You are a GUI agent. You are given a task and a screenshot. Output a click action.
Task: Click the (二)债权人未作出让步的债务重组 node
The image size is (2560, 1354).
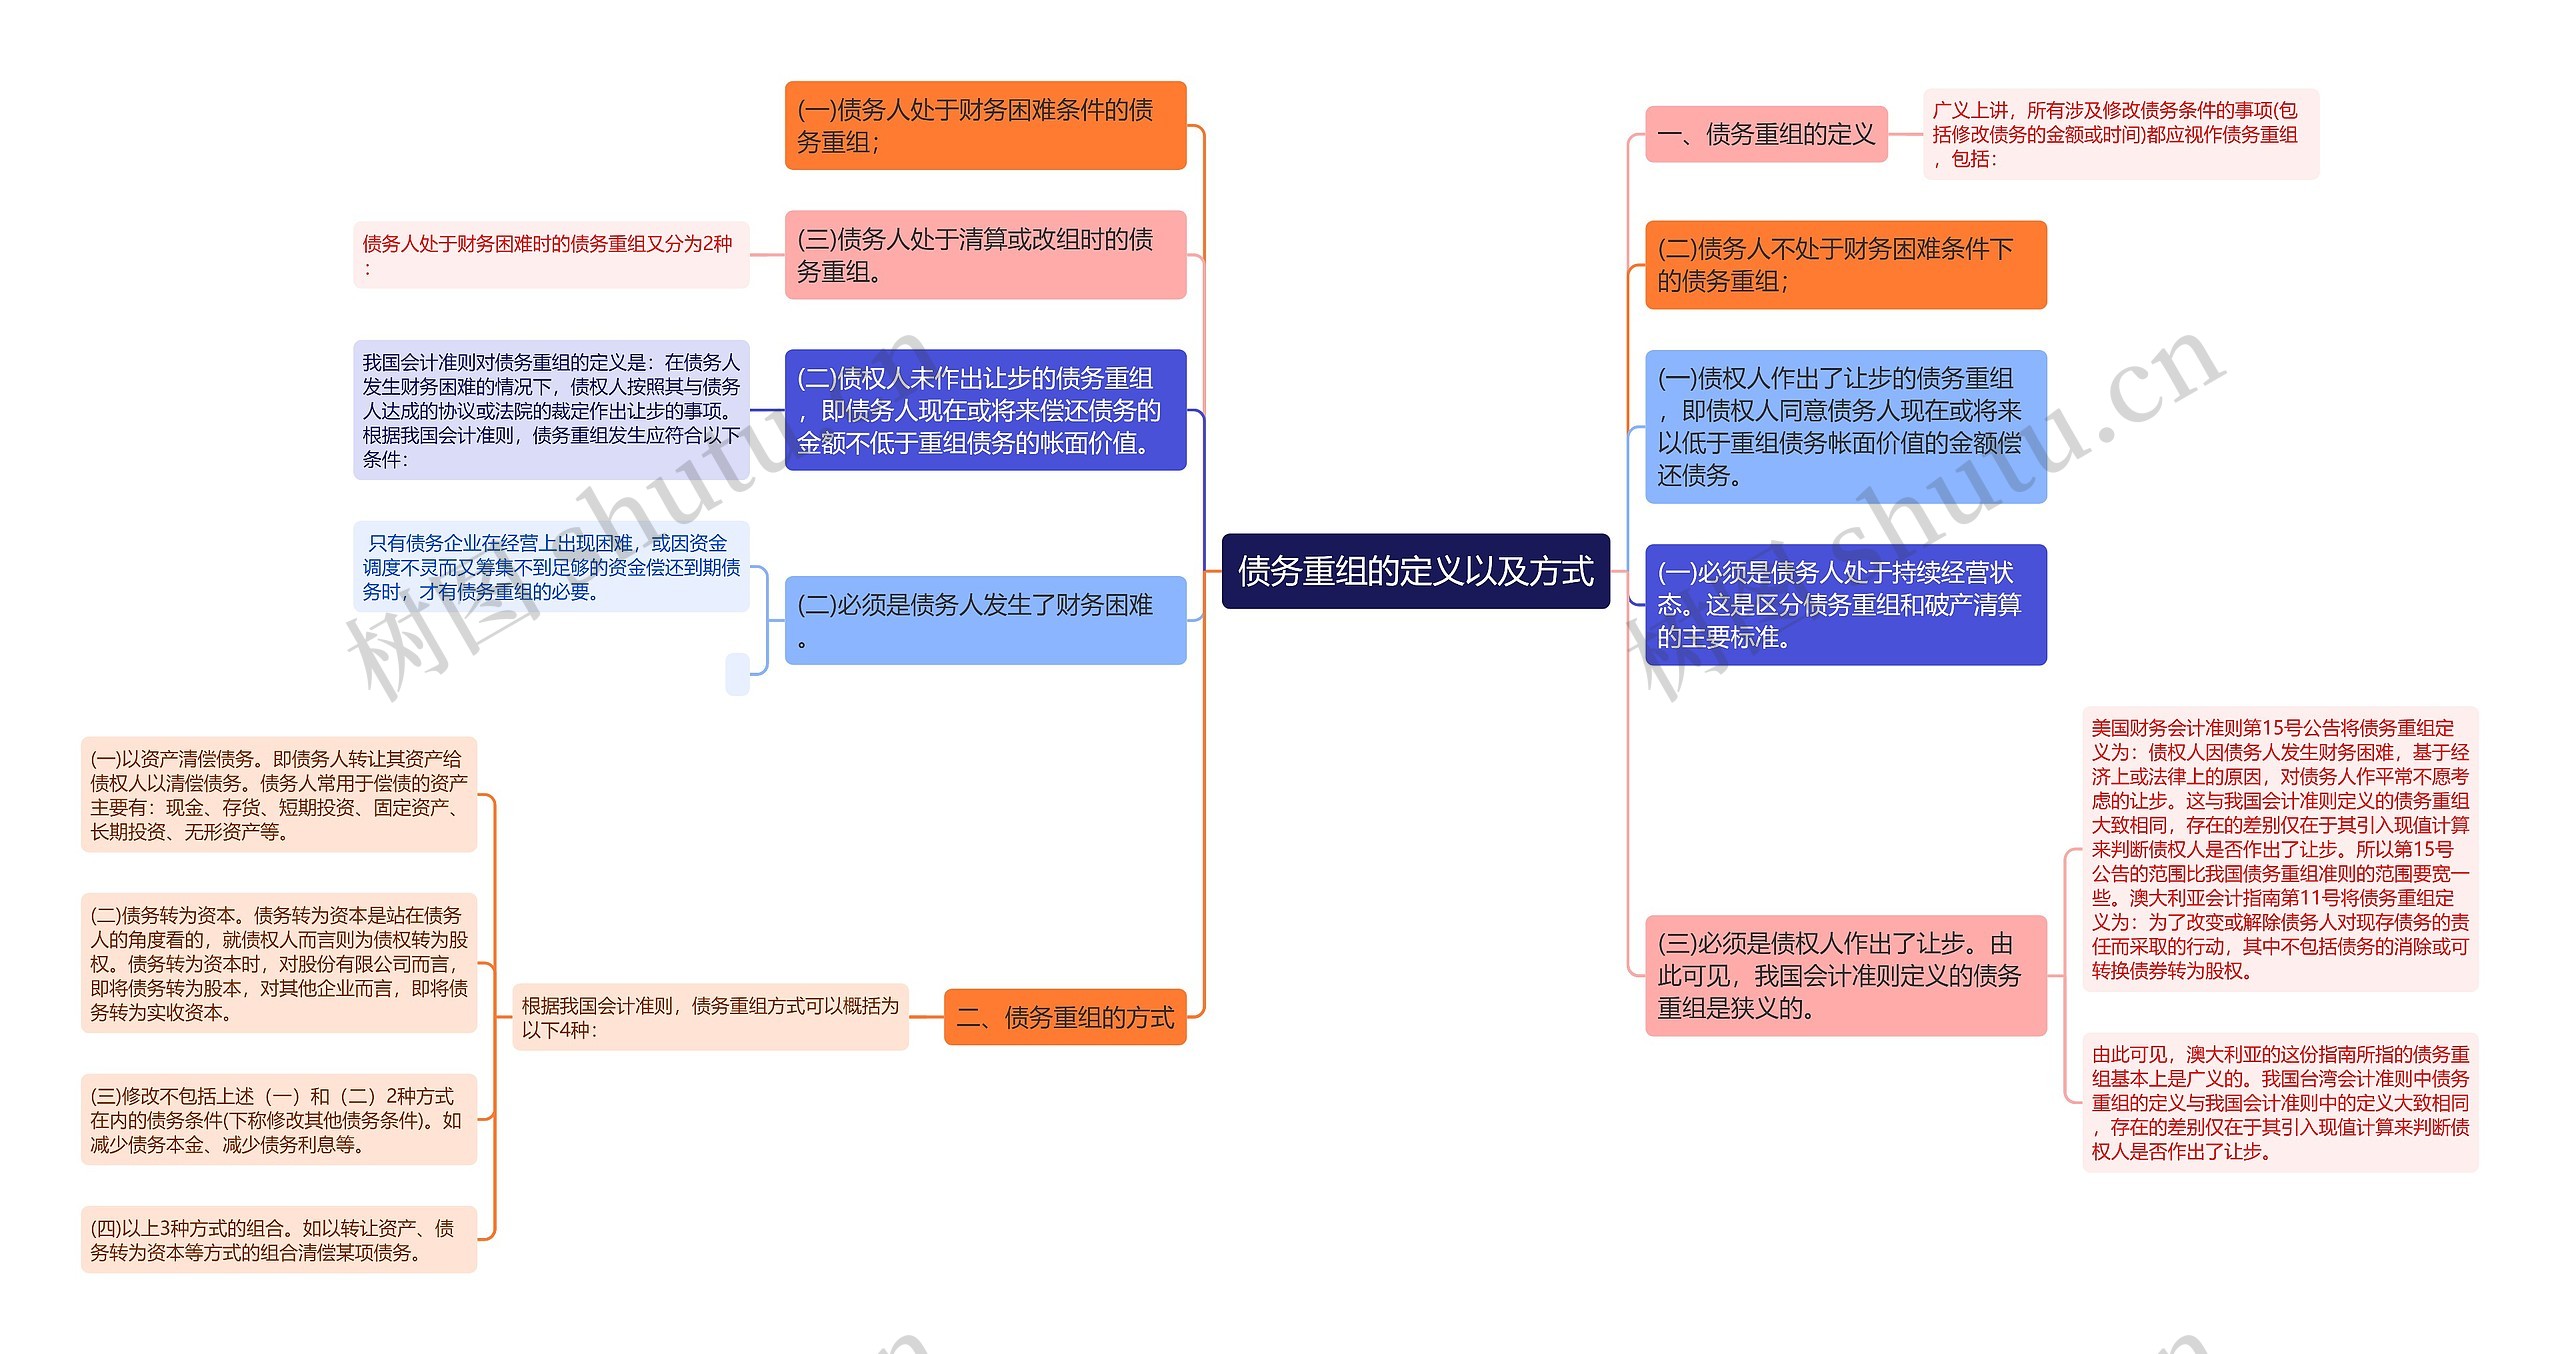[x=985, y=410]
